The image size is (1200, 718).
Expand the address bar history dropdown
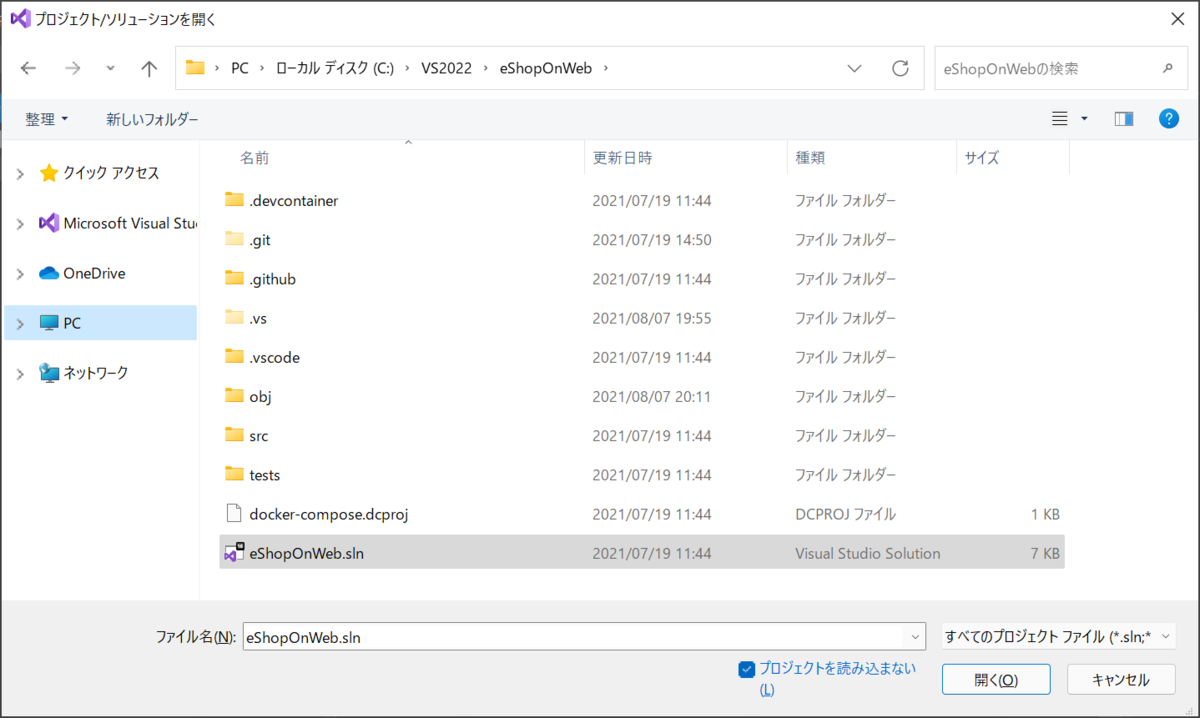pos(854,68)
